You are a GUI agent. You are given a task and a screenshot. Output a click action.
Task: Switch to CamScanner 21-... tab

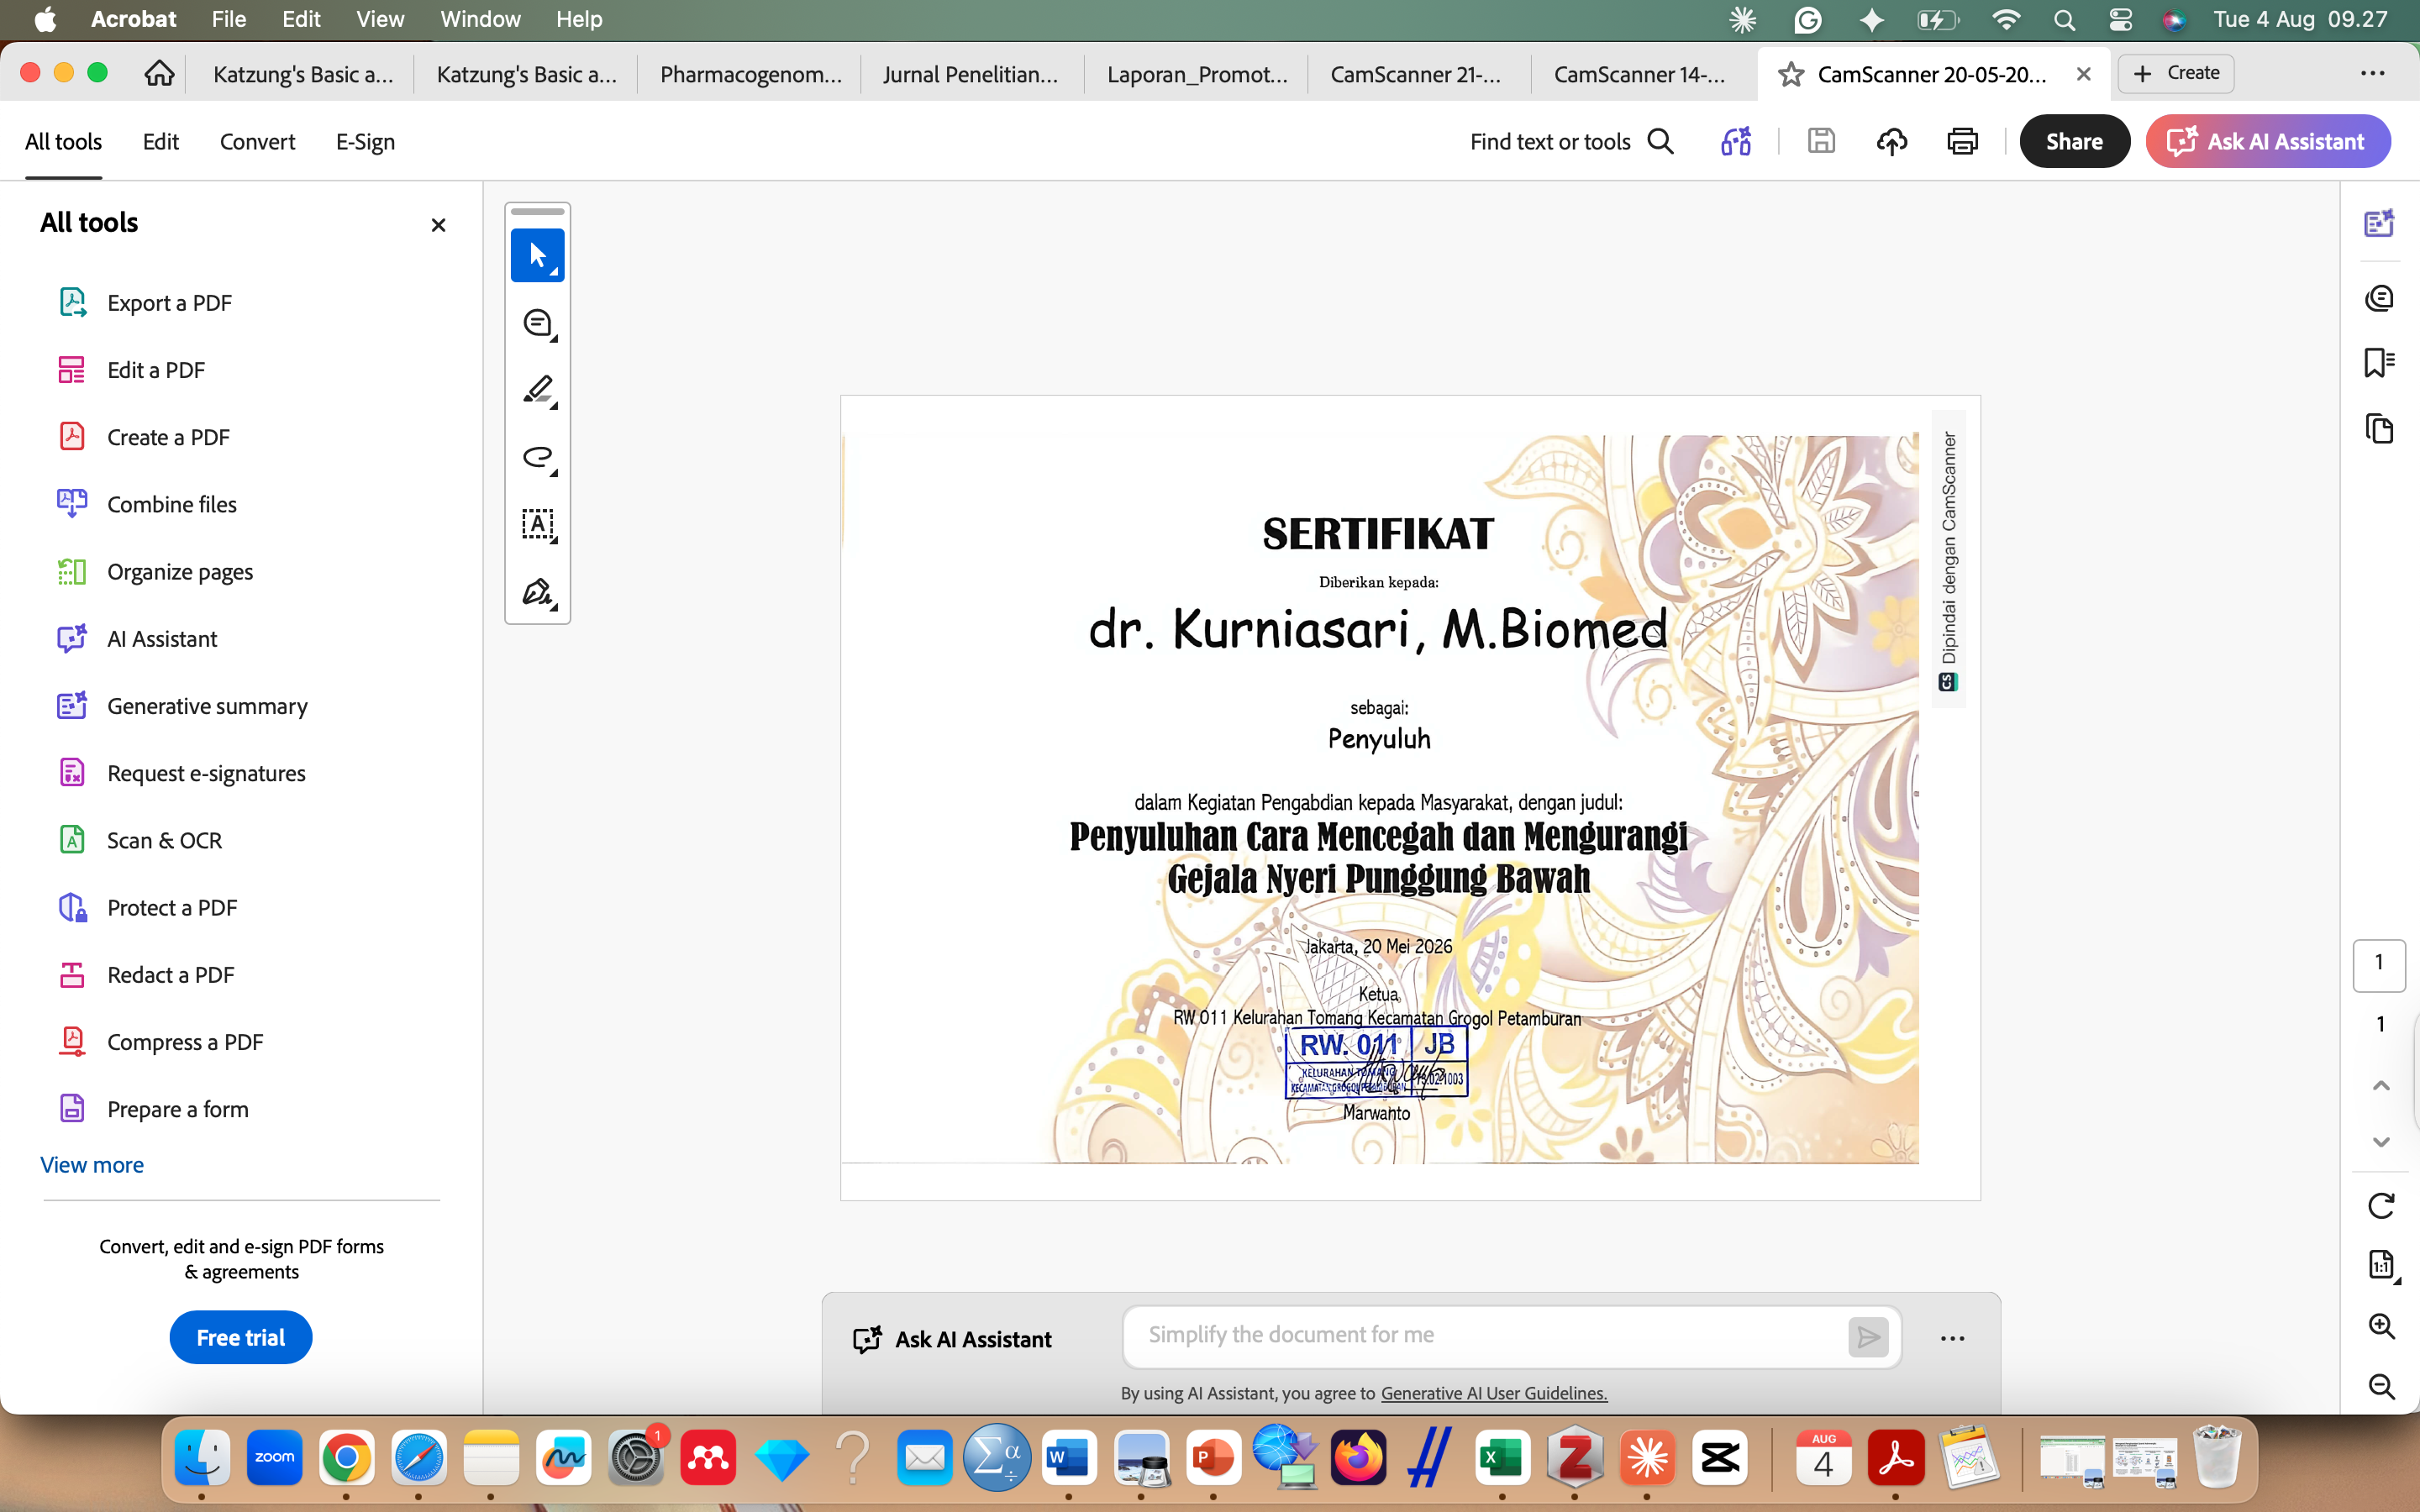(1416, 74)
